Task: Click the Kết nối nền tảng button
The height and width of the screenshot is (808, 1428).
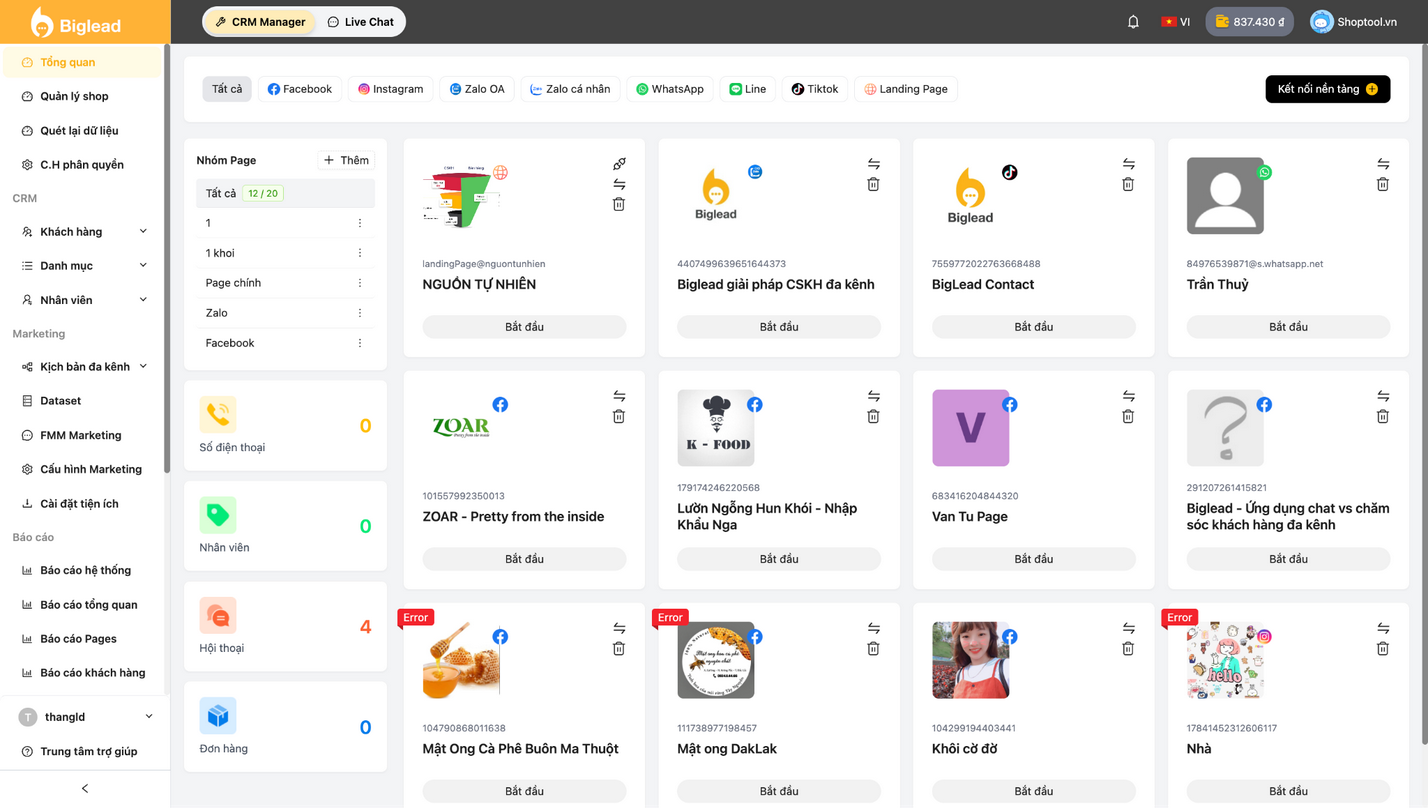Action: [x=1327, y=89]
